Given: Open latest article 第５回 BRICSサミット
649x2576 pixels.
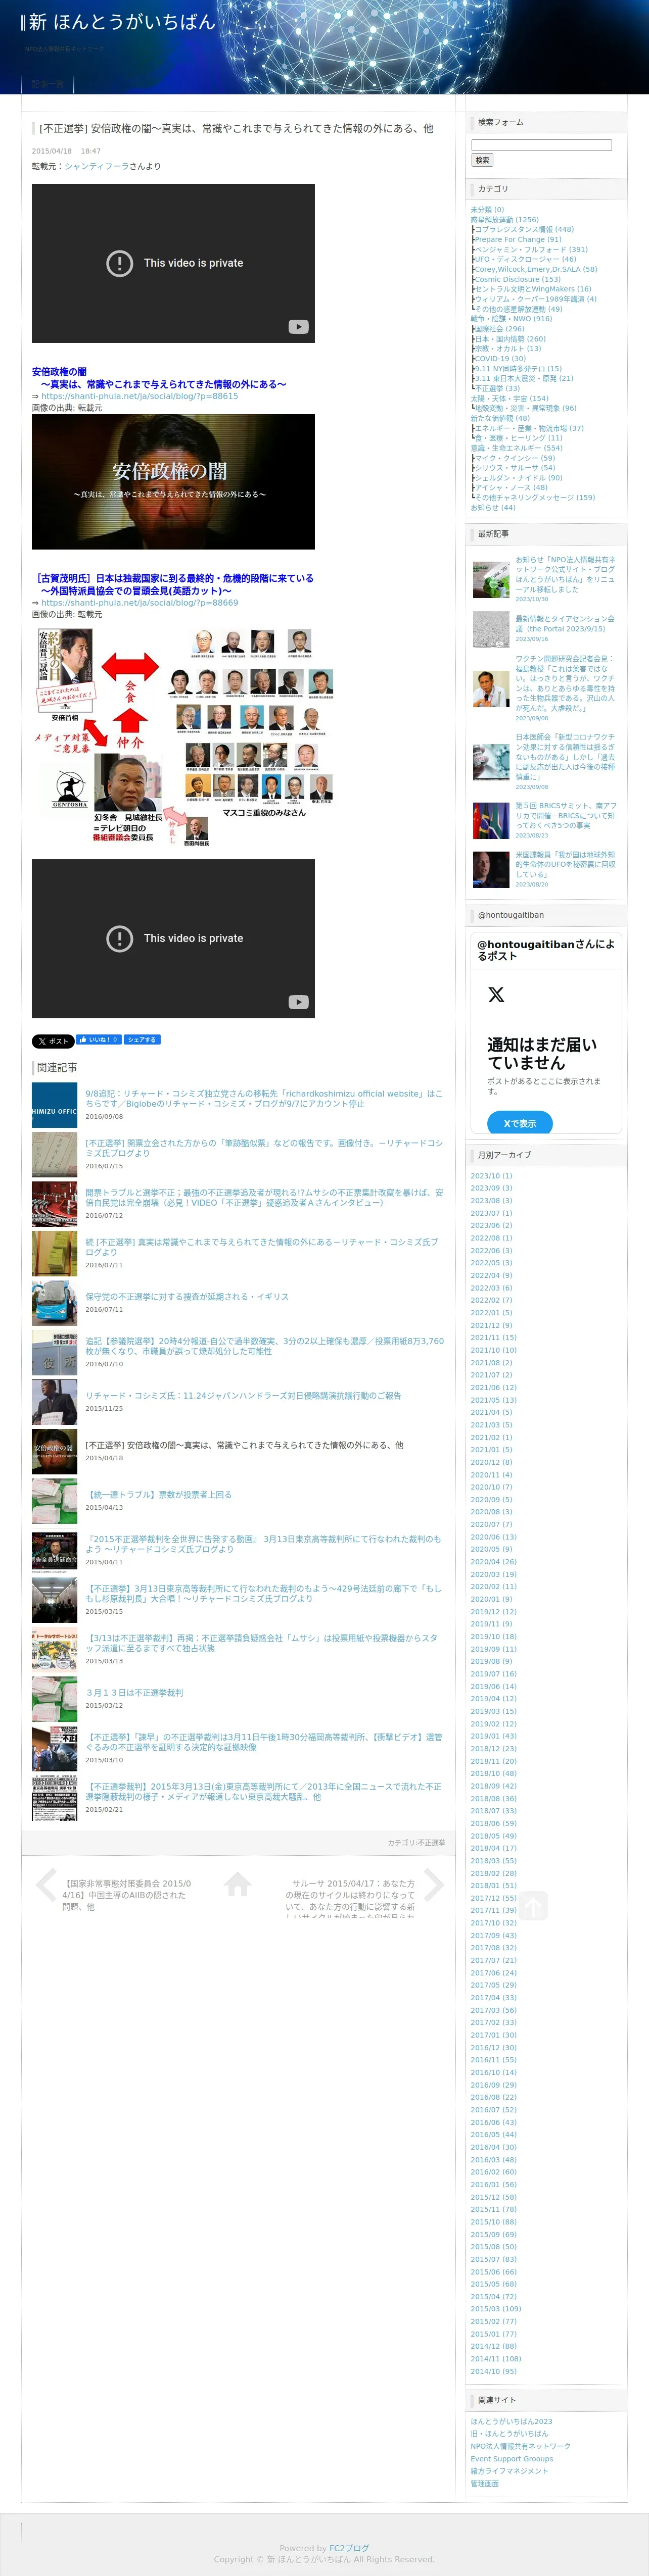Looking at the screenshot, I should [x=565, y=815].
